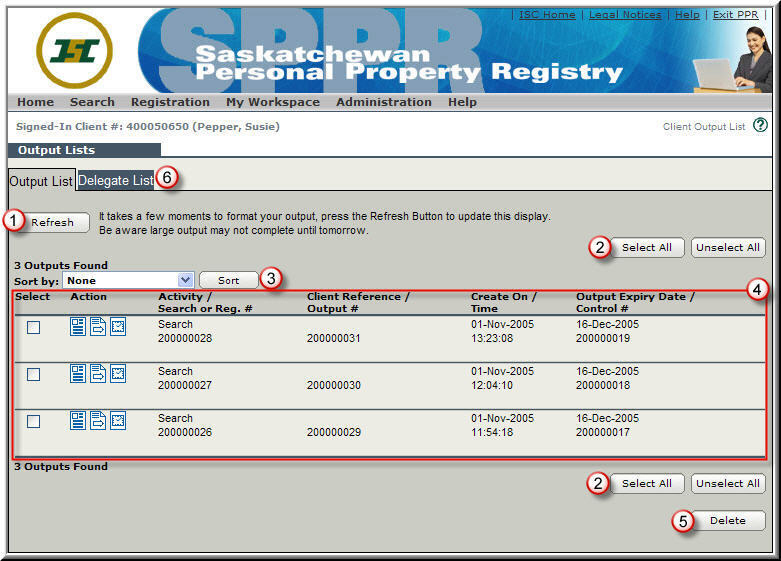The width and height of the screenshot is (781, 561).
Task: Click the search number 200000026
Action: (x=185, y=432)
